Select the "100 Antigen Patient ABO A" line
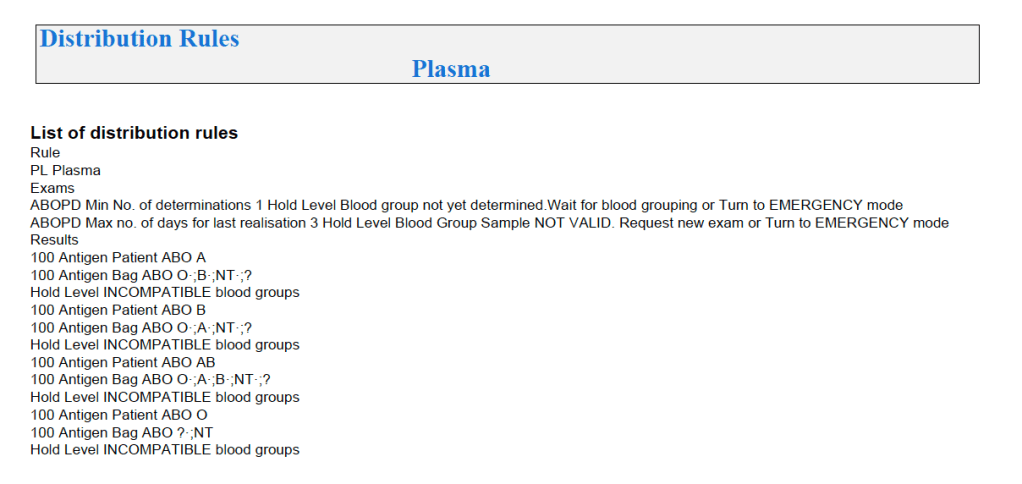This screenshot has height=484, width=1022. coord(118,257)
